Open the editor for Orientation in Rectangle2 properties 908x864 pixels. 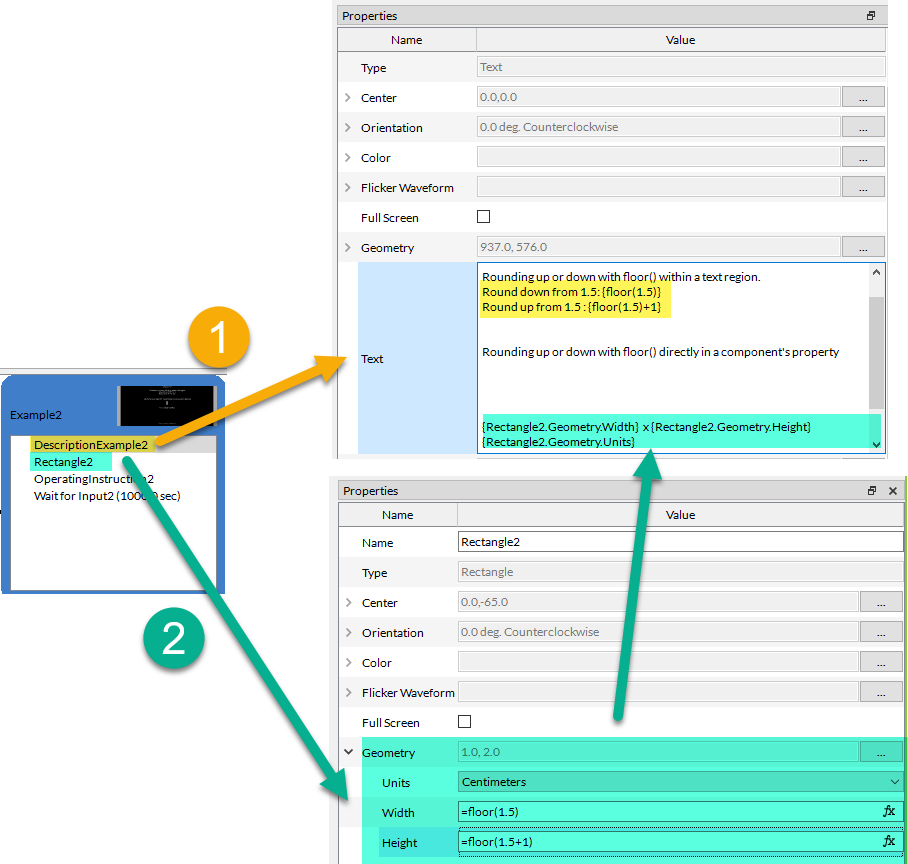[881, 633]
